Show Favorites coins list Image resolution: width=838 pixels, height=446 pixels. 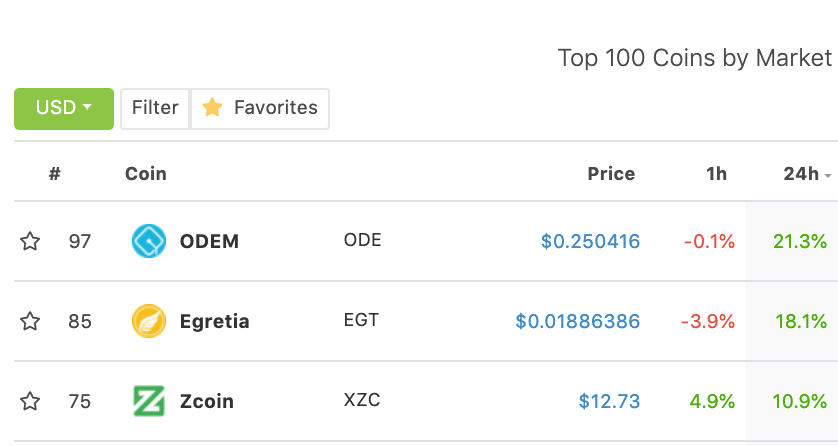pyautogui.click(x=260, y=109)
